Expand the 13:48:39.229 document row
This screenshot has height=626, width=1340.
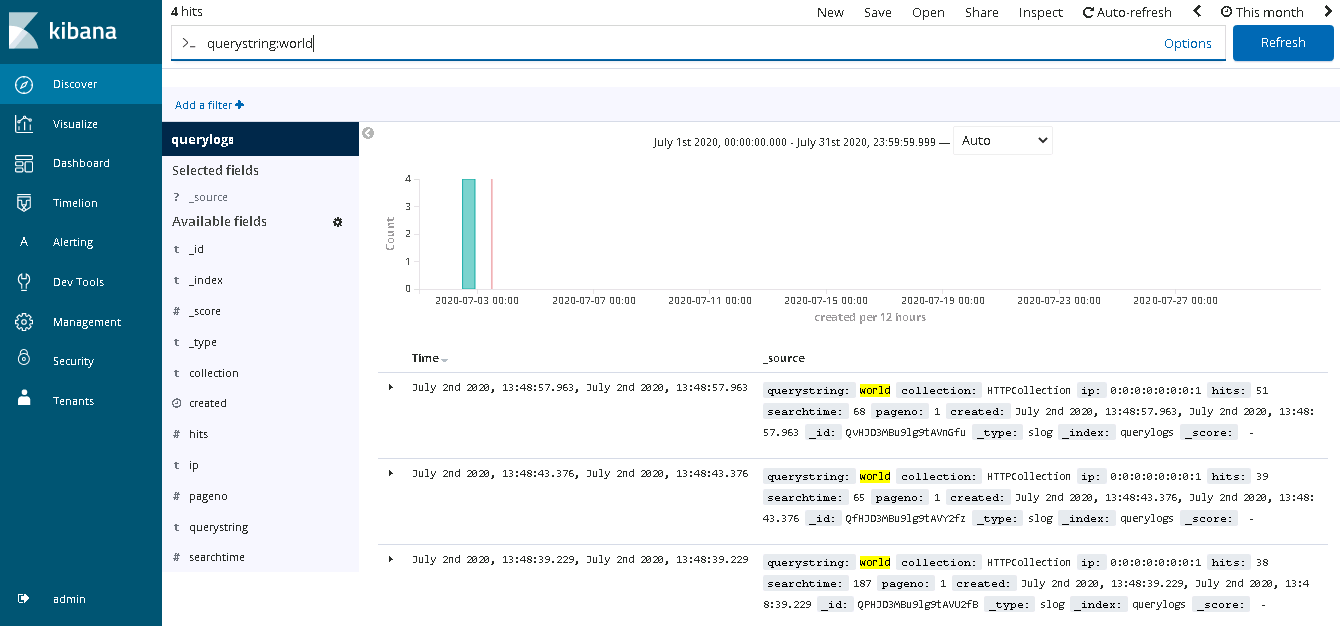391,559
